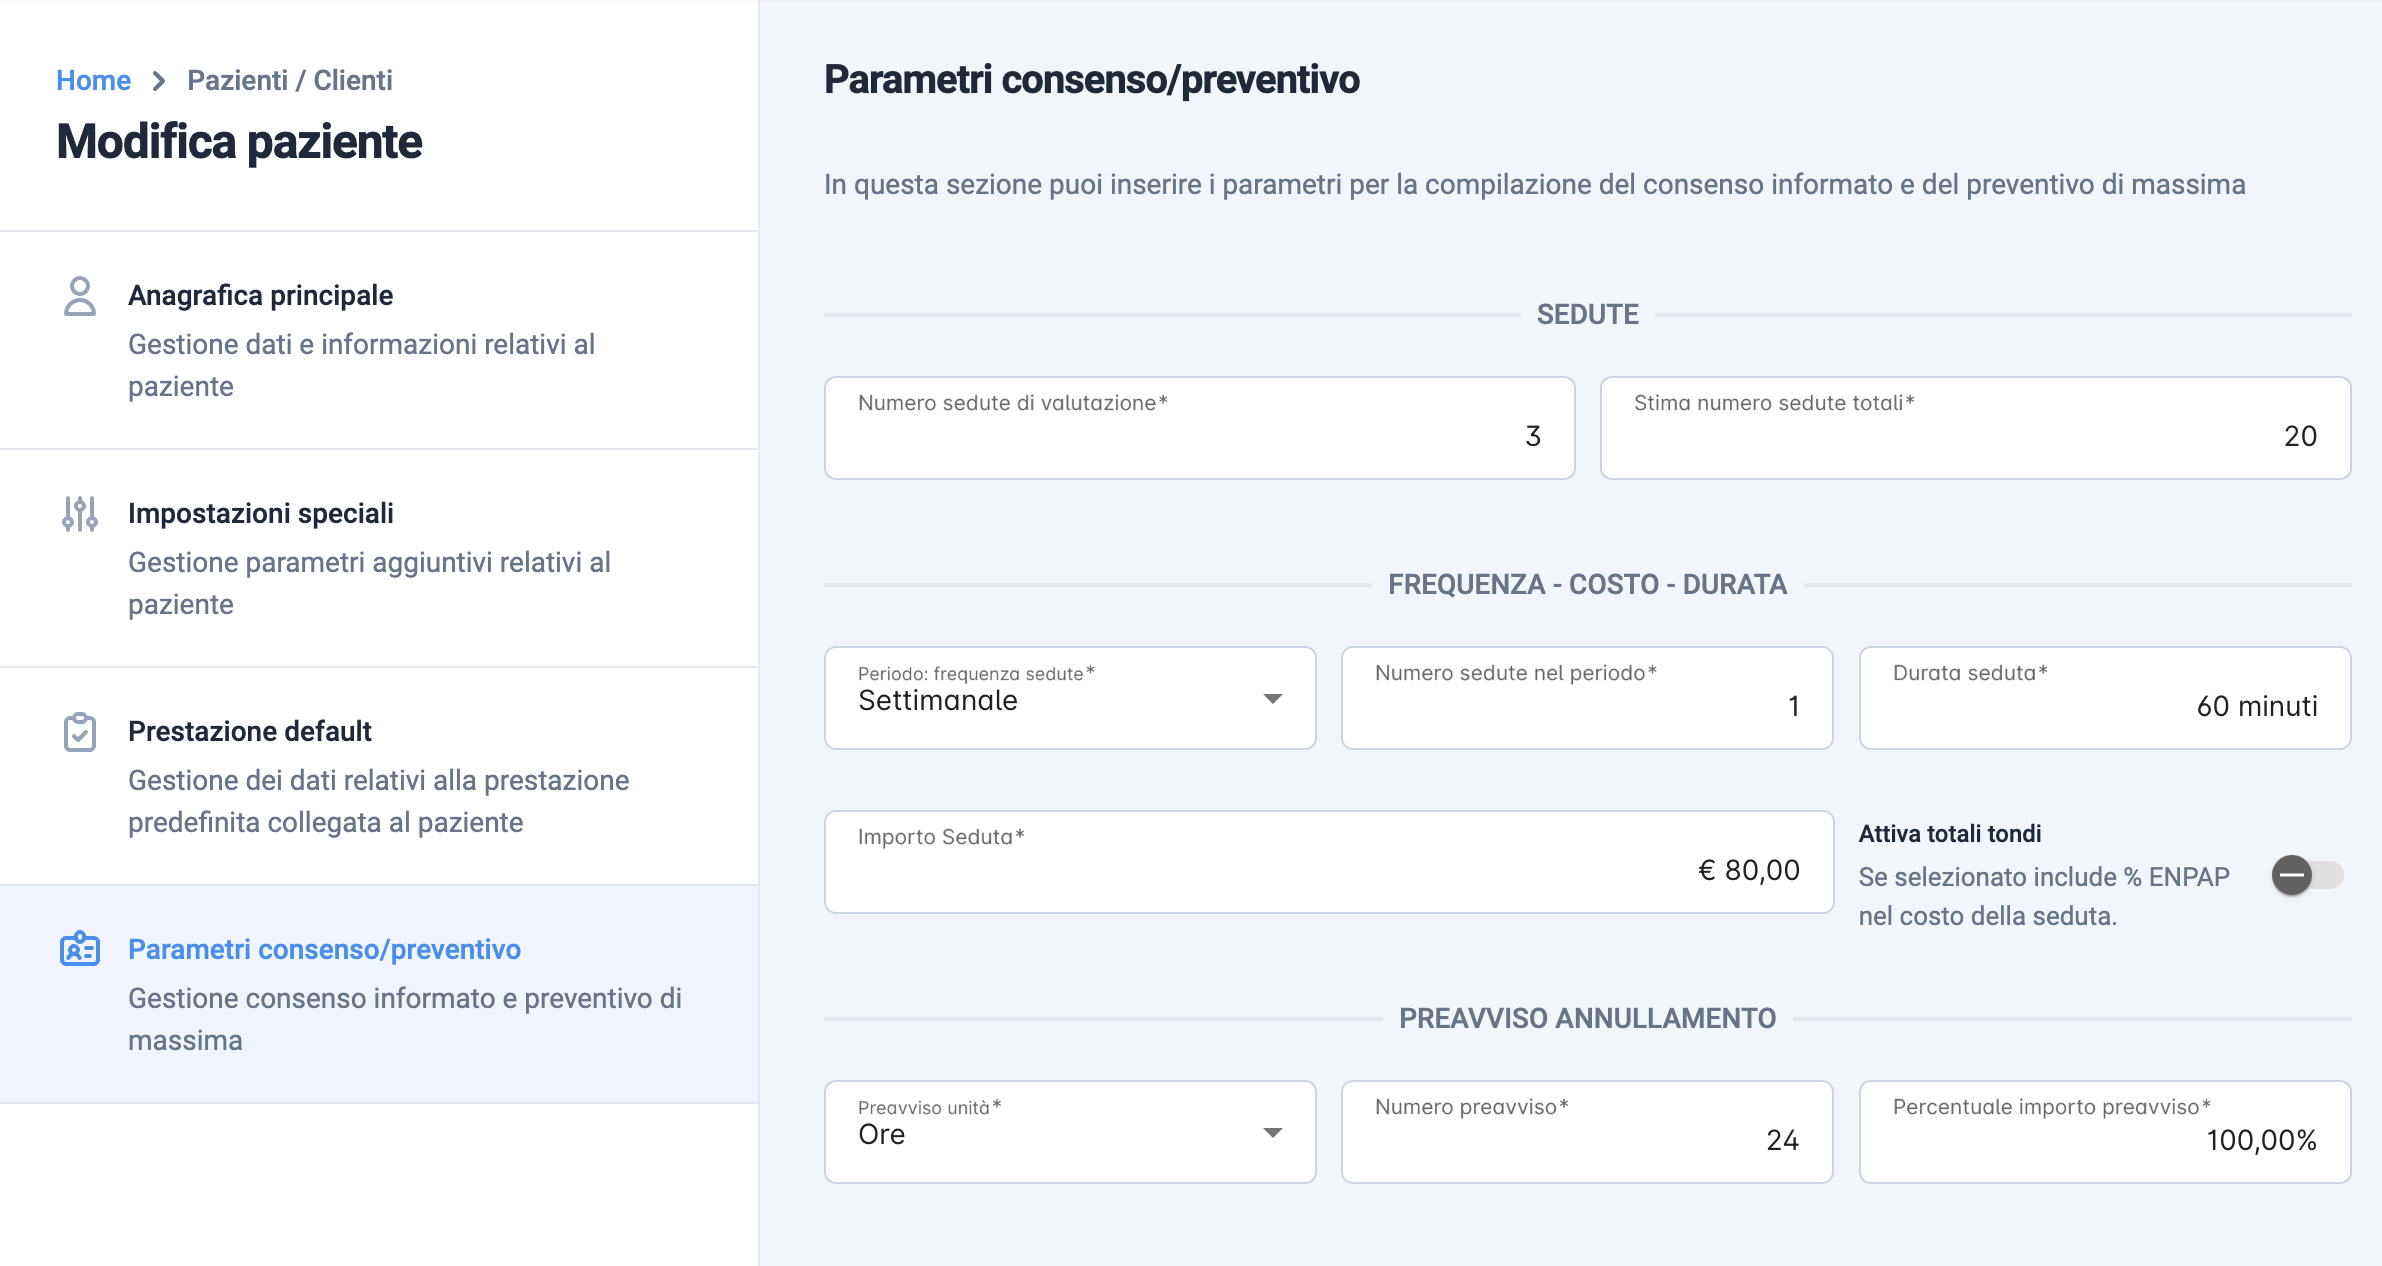The image size is (2382, 1266).
Task: Click the ID card icon for Parametri consenso/preventivo
Action: coord(80,949)
